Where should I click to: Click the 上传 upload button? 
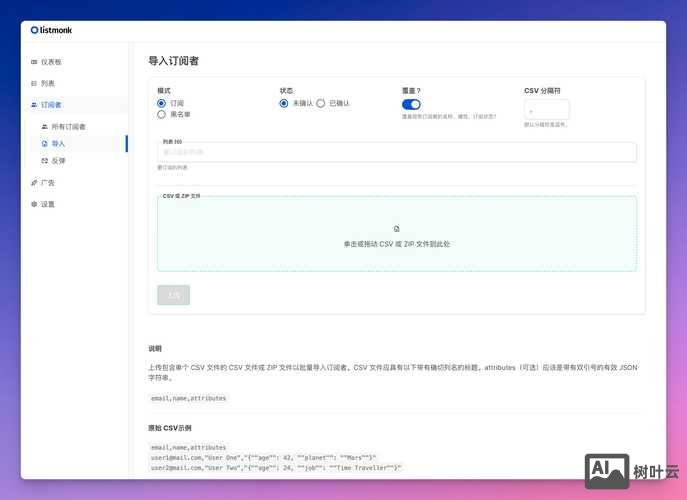pos(174,295)
